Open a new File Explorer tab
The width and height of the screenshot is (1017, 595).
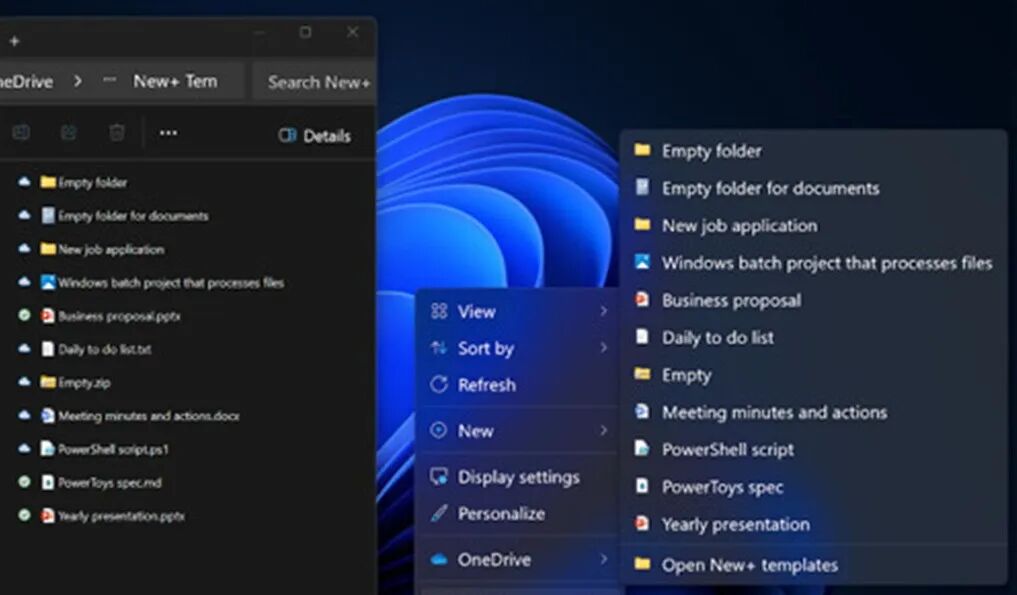14,41
